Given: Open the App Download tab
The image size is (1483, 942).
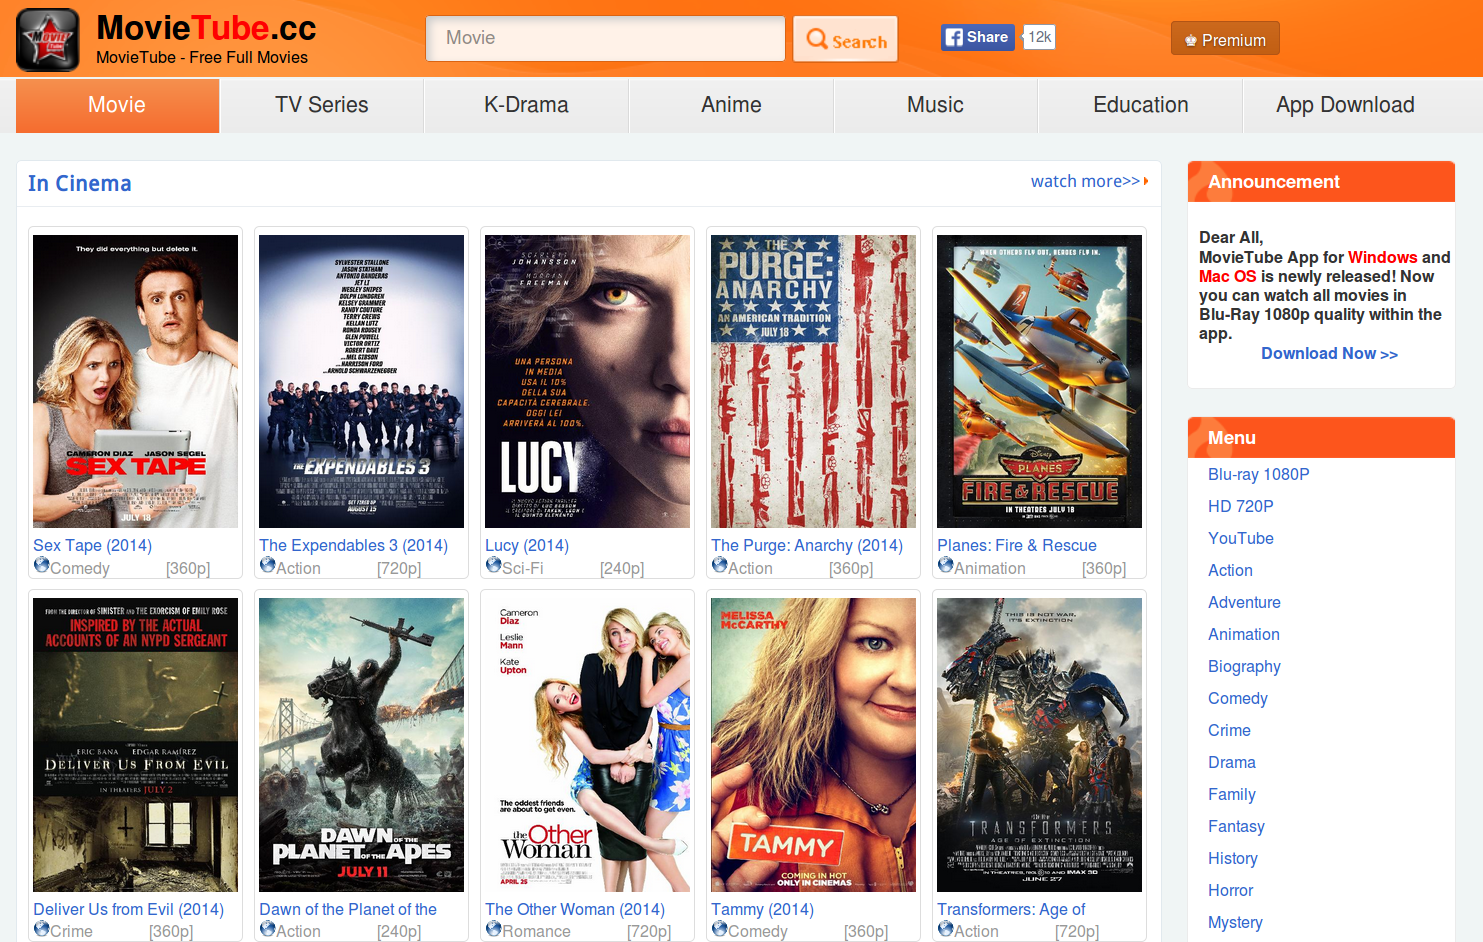Looking at the screenshot, I should coord(1345,105).
